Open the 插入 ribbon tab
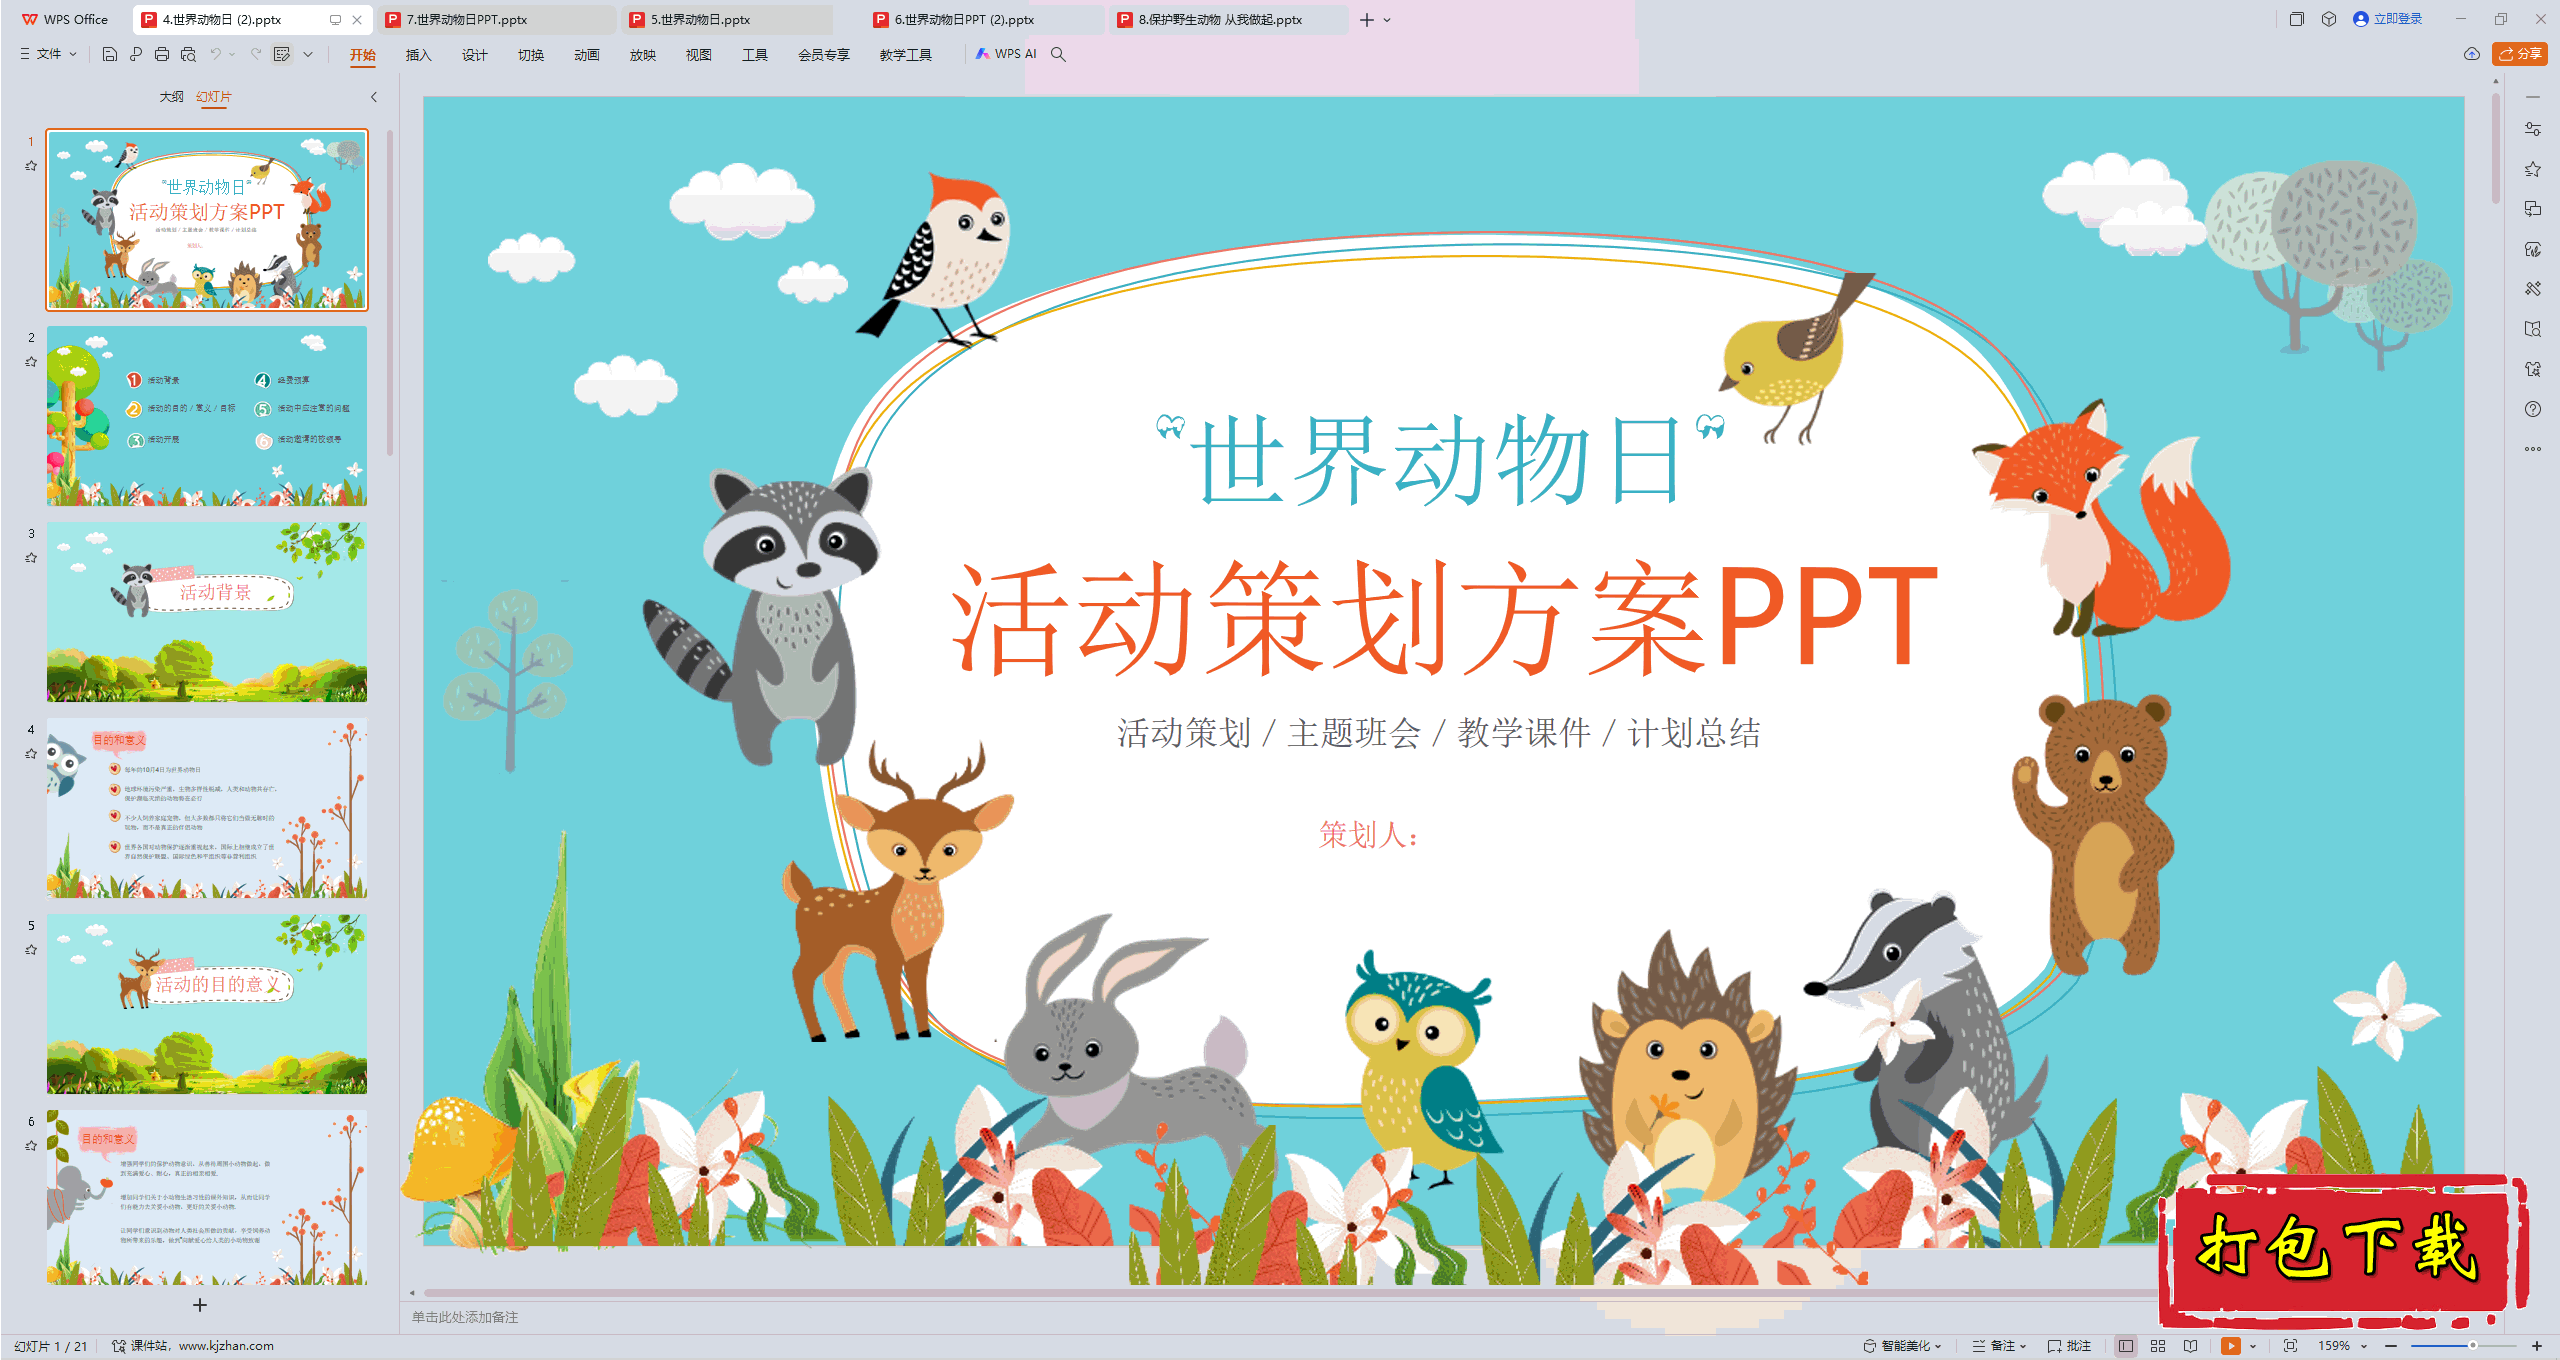The height and width of the screenshot is (1360, 2560). [x=419, y=55]
